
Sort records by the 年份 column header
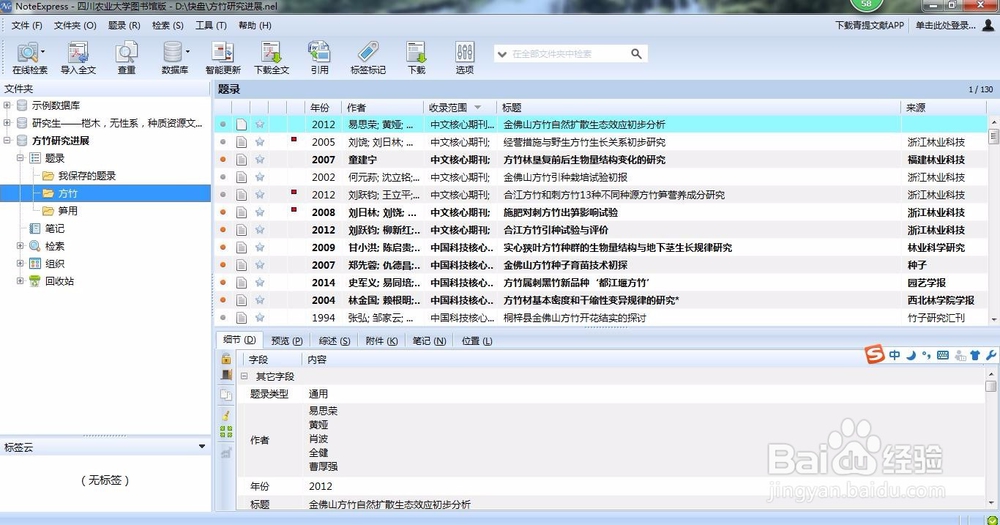323,107
